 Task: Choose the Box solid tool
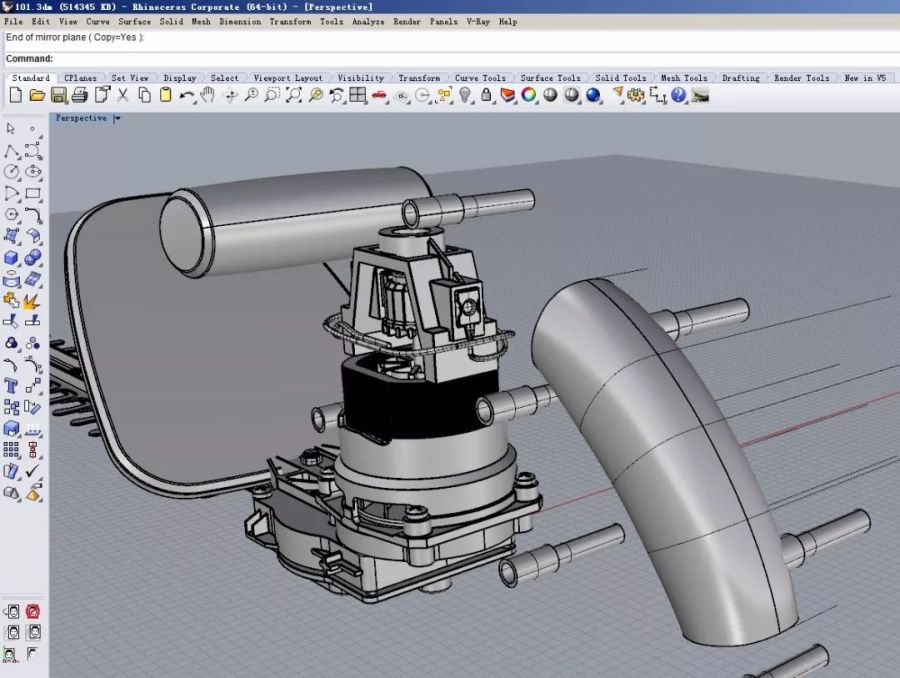tap(12, 258)
